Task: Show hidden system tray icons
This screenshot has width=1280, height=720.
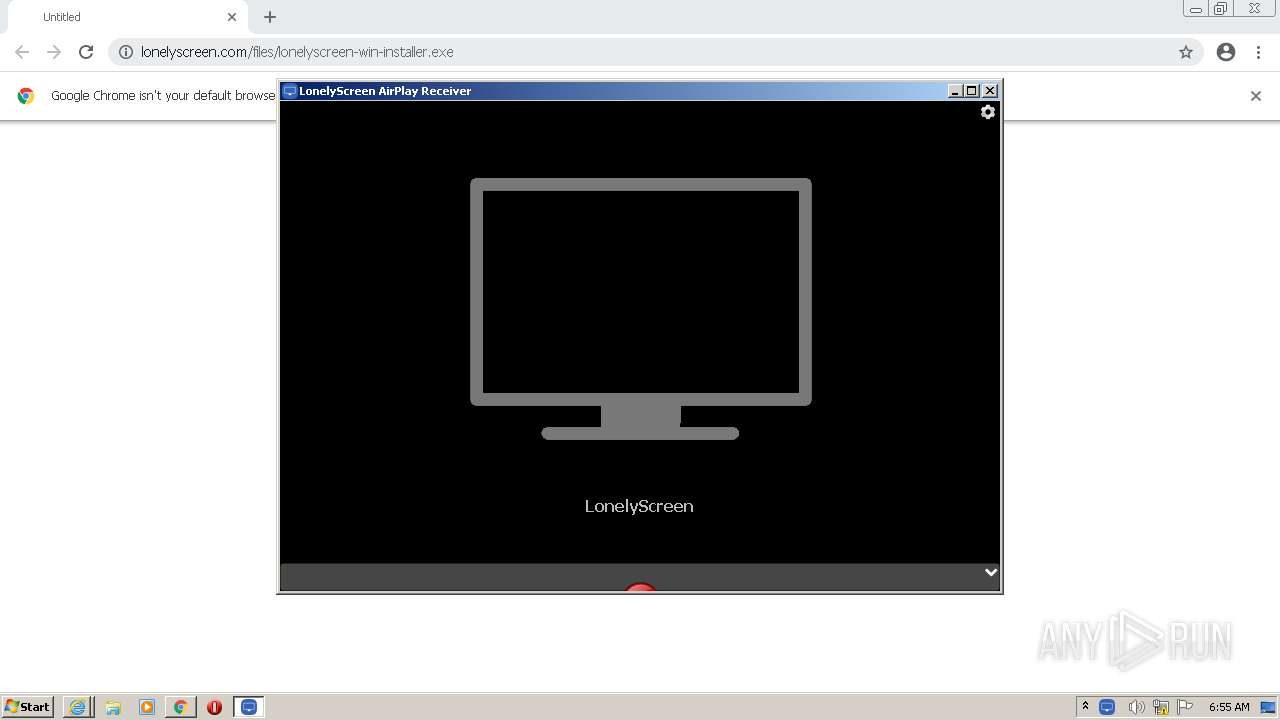Action: [1085, 707]
